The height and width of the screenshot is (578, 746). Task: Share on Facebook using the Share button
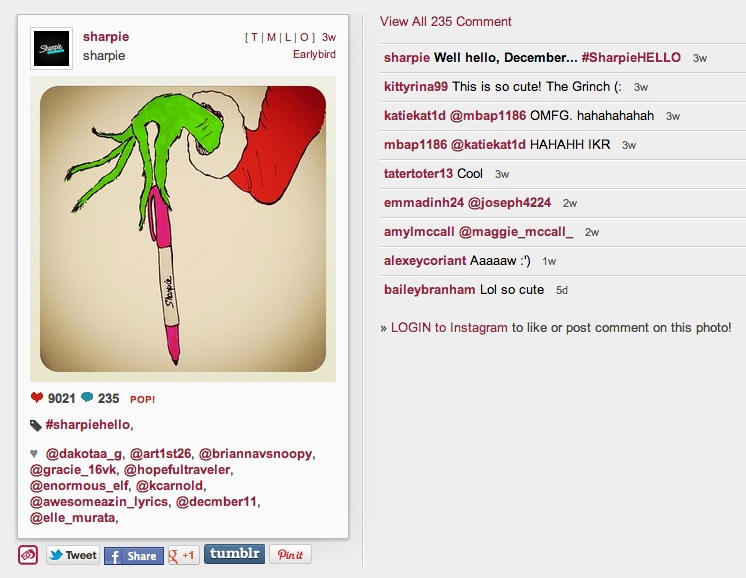pos(134,556)
